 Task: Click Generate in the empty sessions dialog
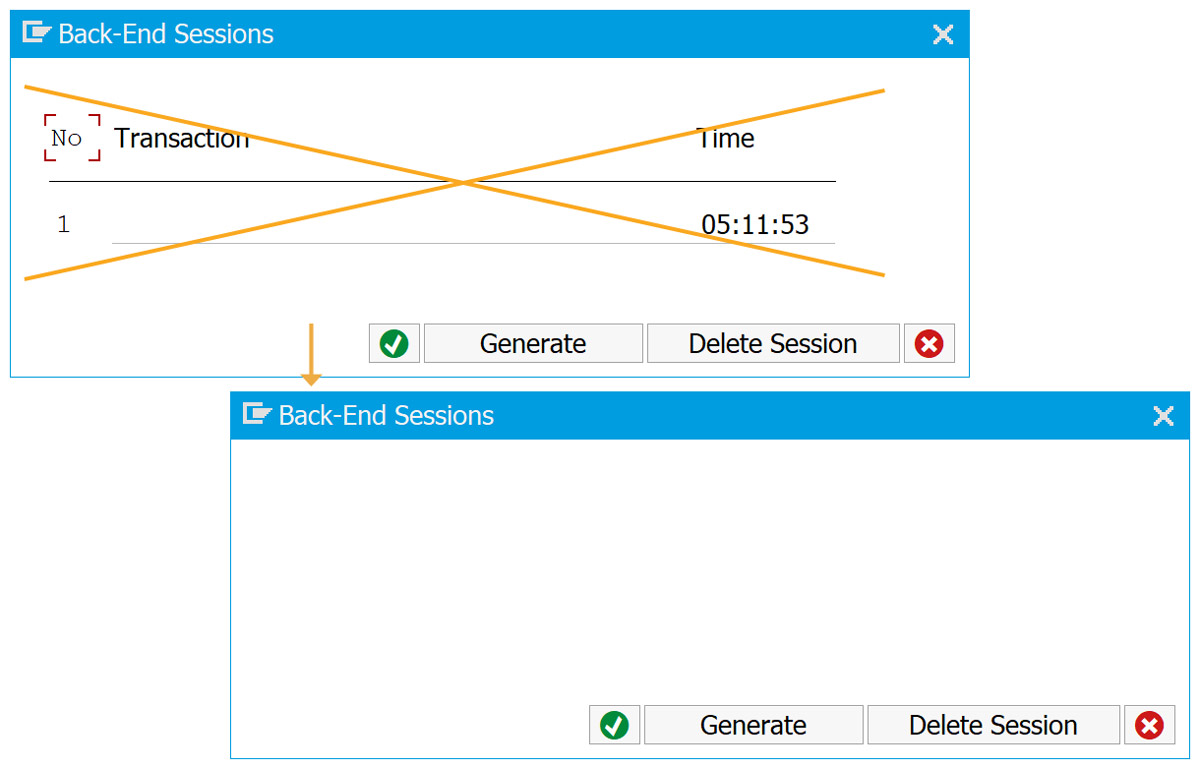point(753,725)
